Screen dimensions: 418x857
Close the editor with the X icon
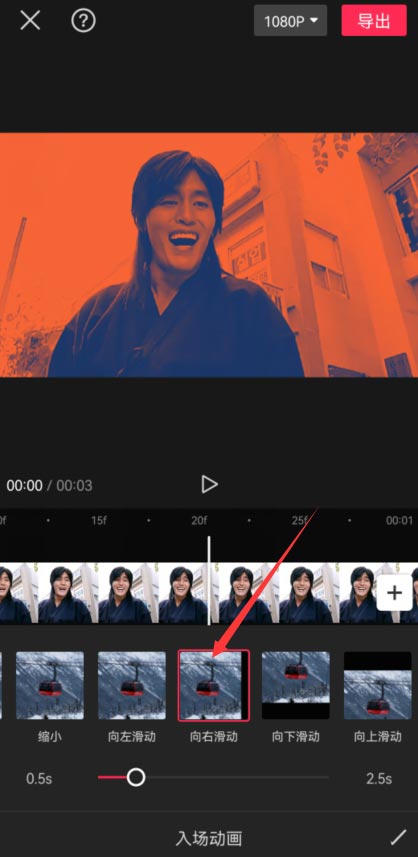point(30,21)
